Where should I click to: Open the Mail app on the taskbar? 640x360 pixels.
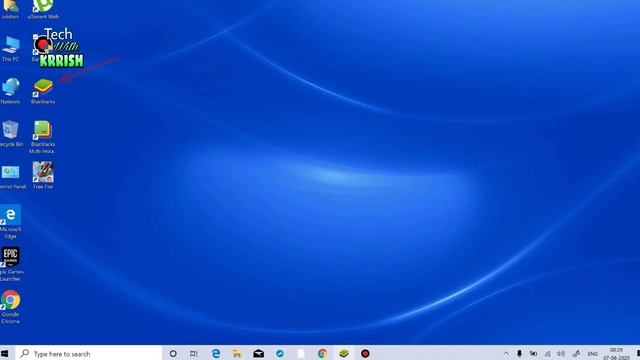tap(258, 353)
